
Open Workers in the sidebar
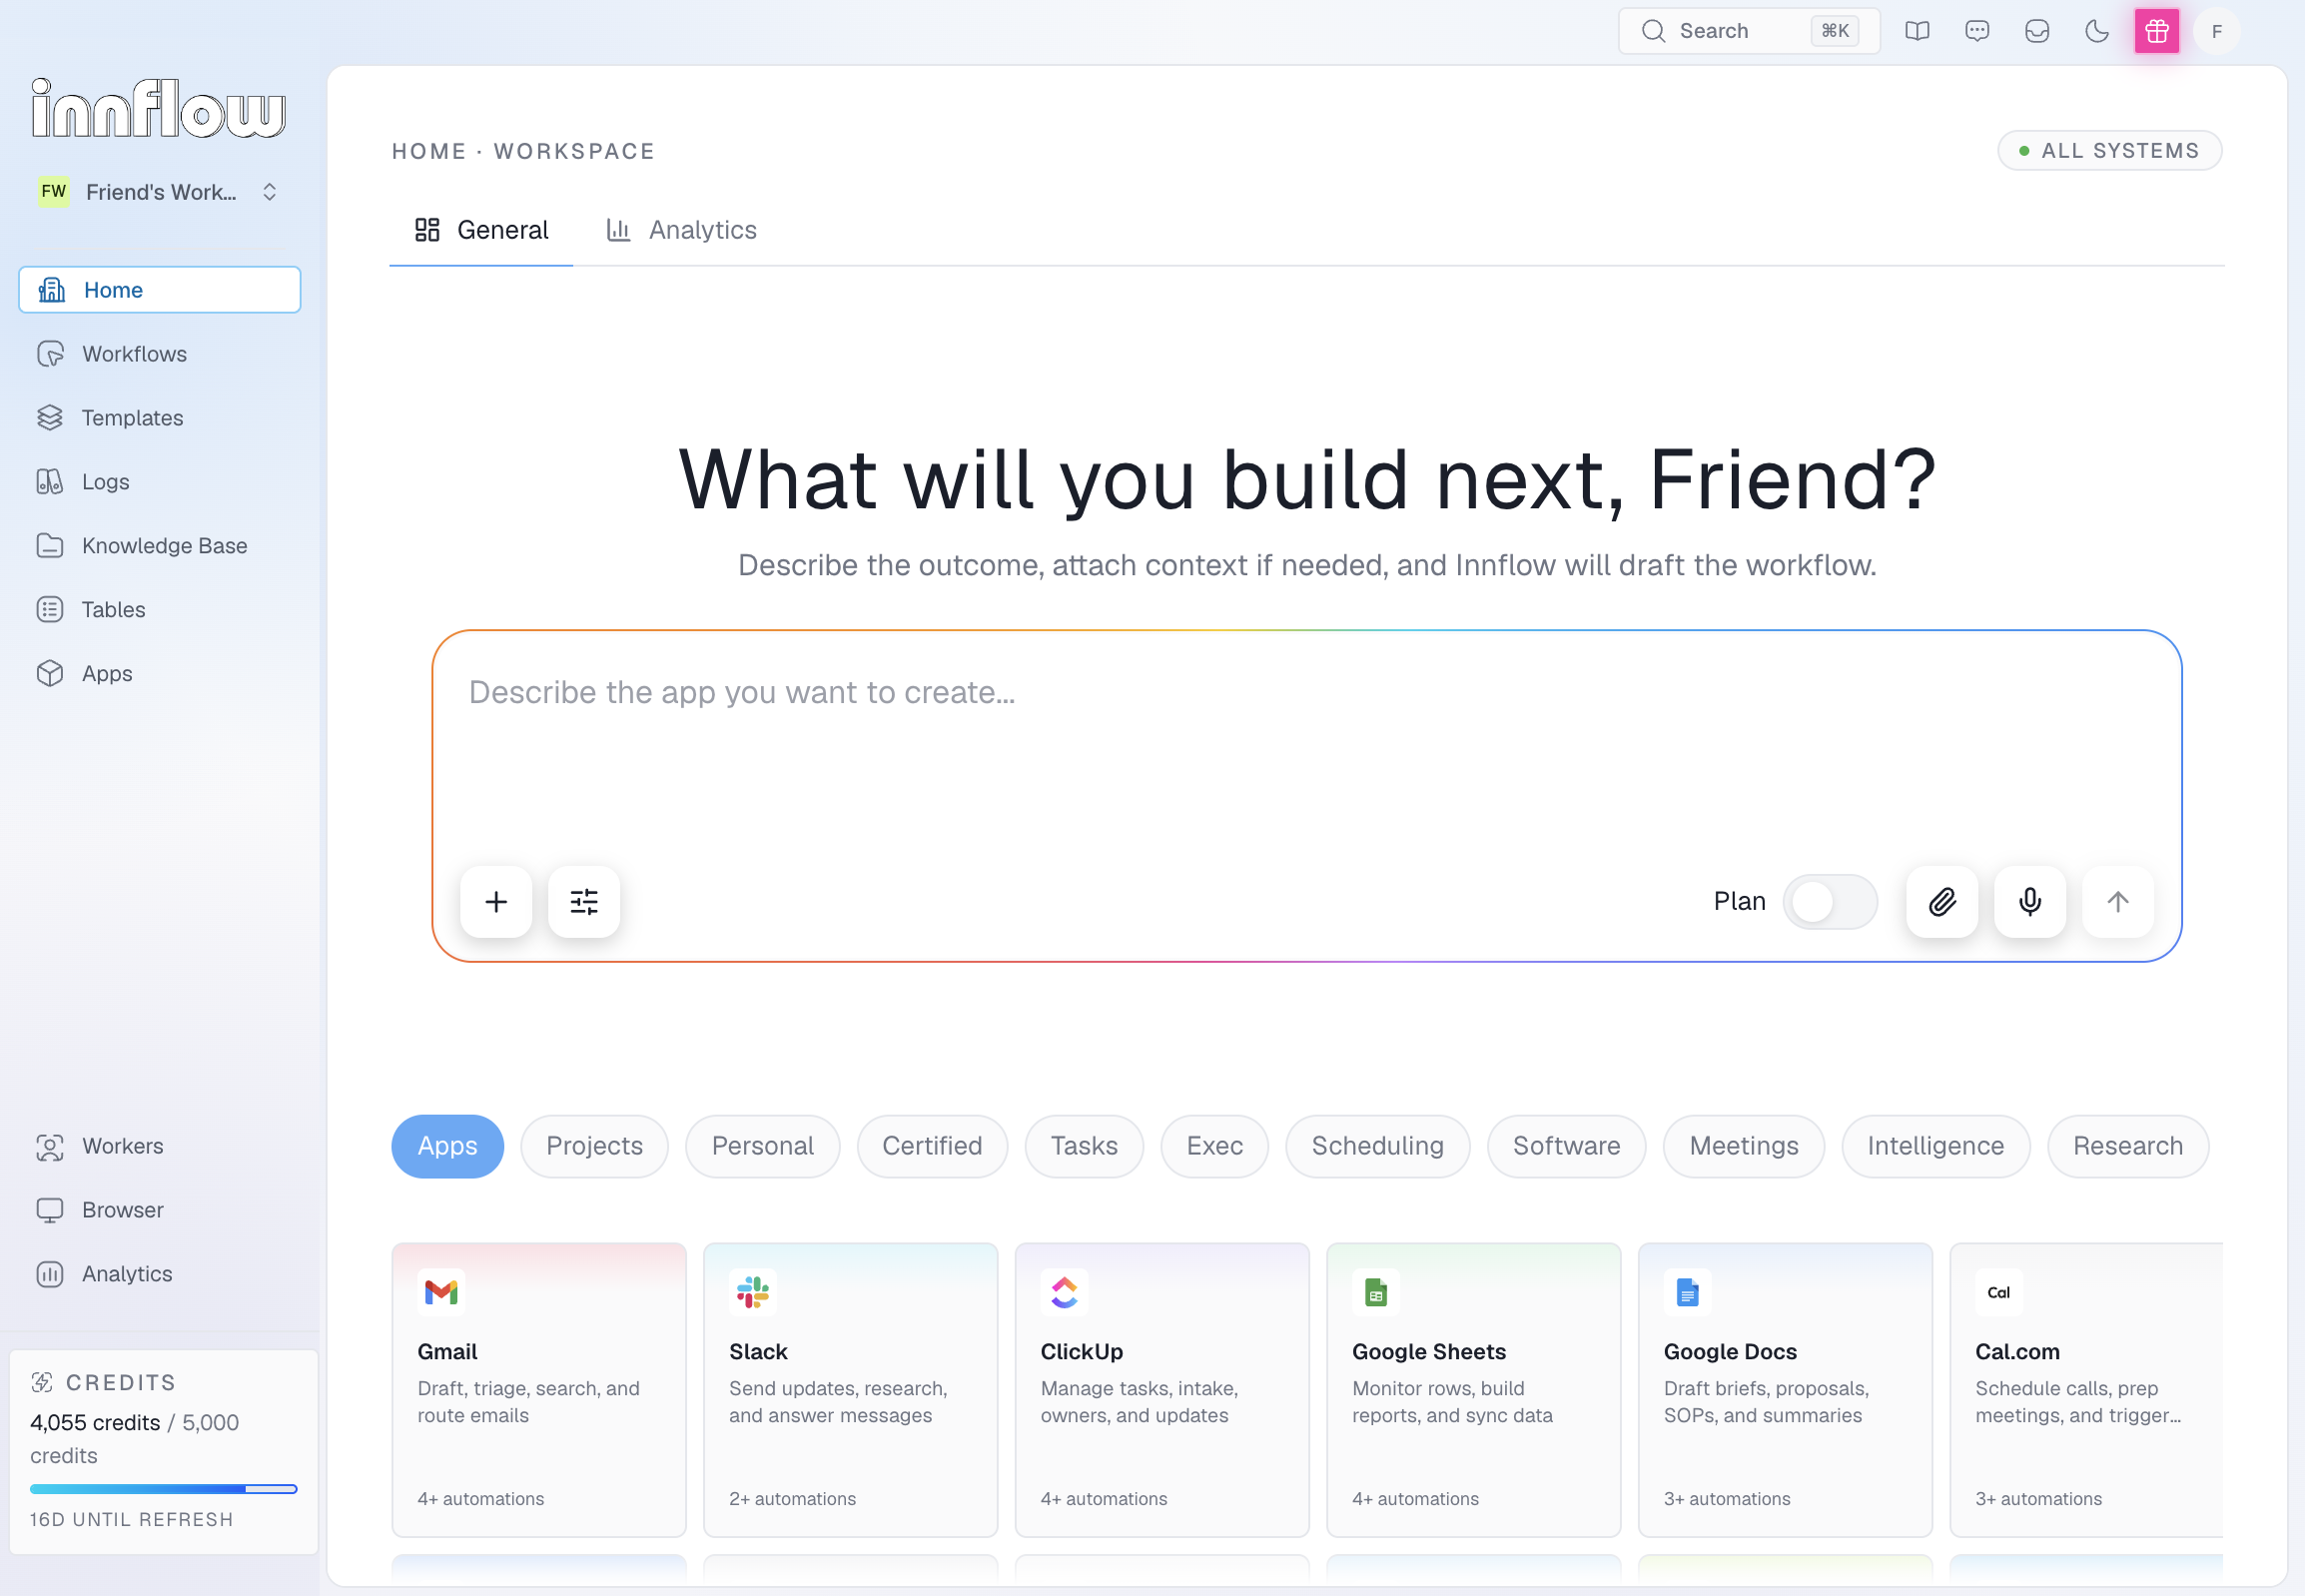click(x=160, y=1146)
